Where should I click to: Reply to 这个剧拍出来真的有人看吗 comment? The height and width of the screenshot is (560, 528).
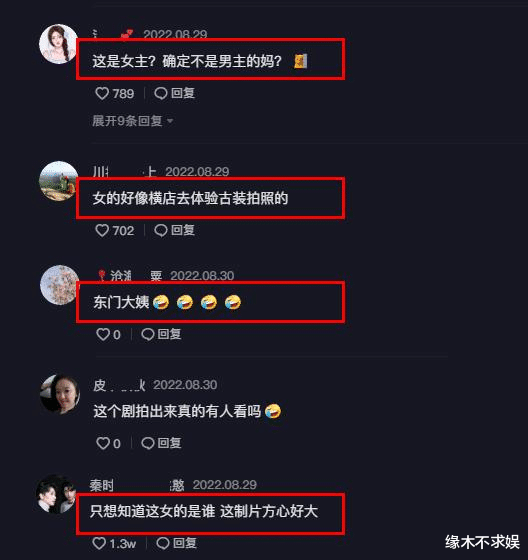161,443
